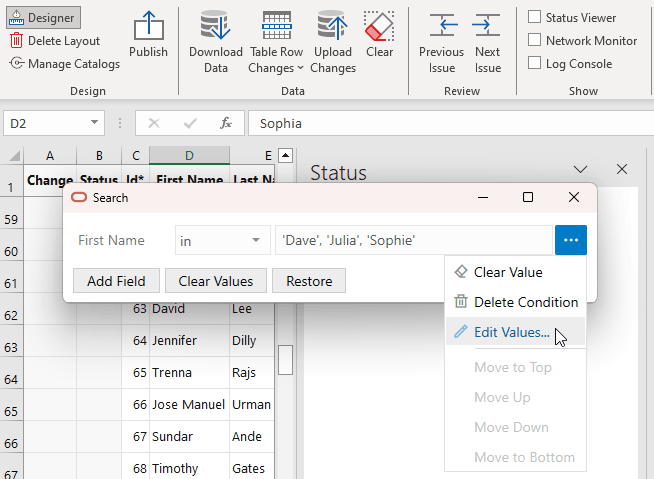Image resolution: width=654 pixels, height=479 pixels.
Task: Click worksheet scroll up arrow
Action: [x=285, y=156]
